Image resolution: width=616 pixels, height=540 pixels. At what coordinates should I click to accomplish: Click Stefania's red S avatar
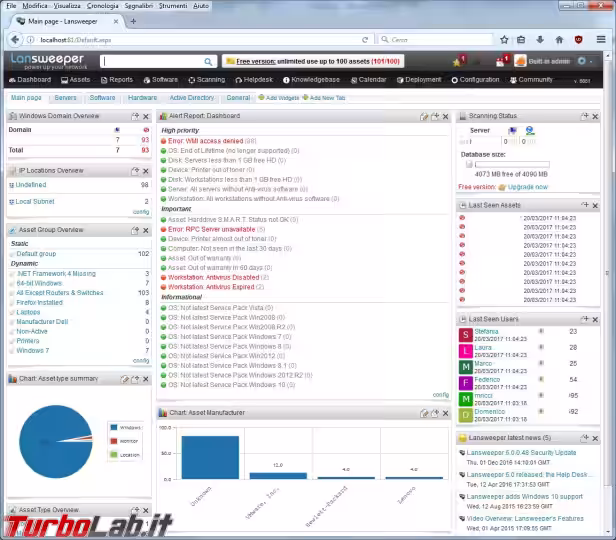[x=466, y=335]
